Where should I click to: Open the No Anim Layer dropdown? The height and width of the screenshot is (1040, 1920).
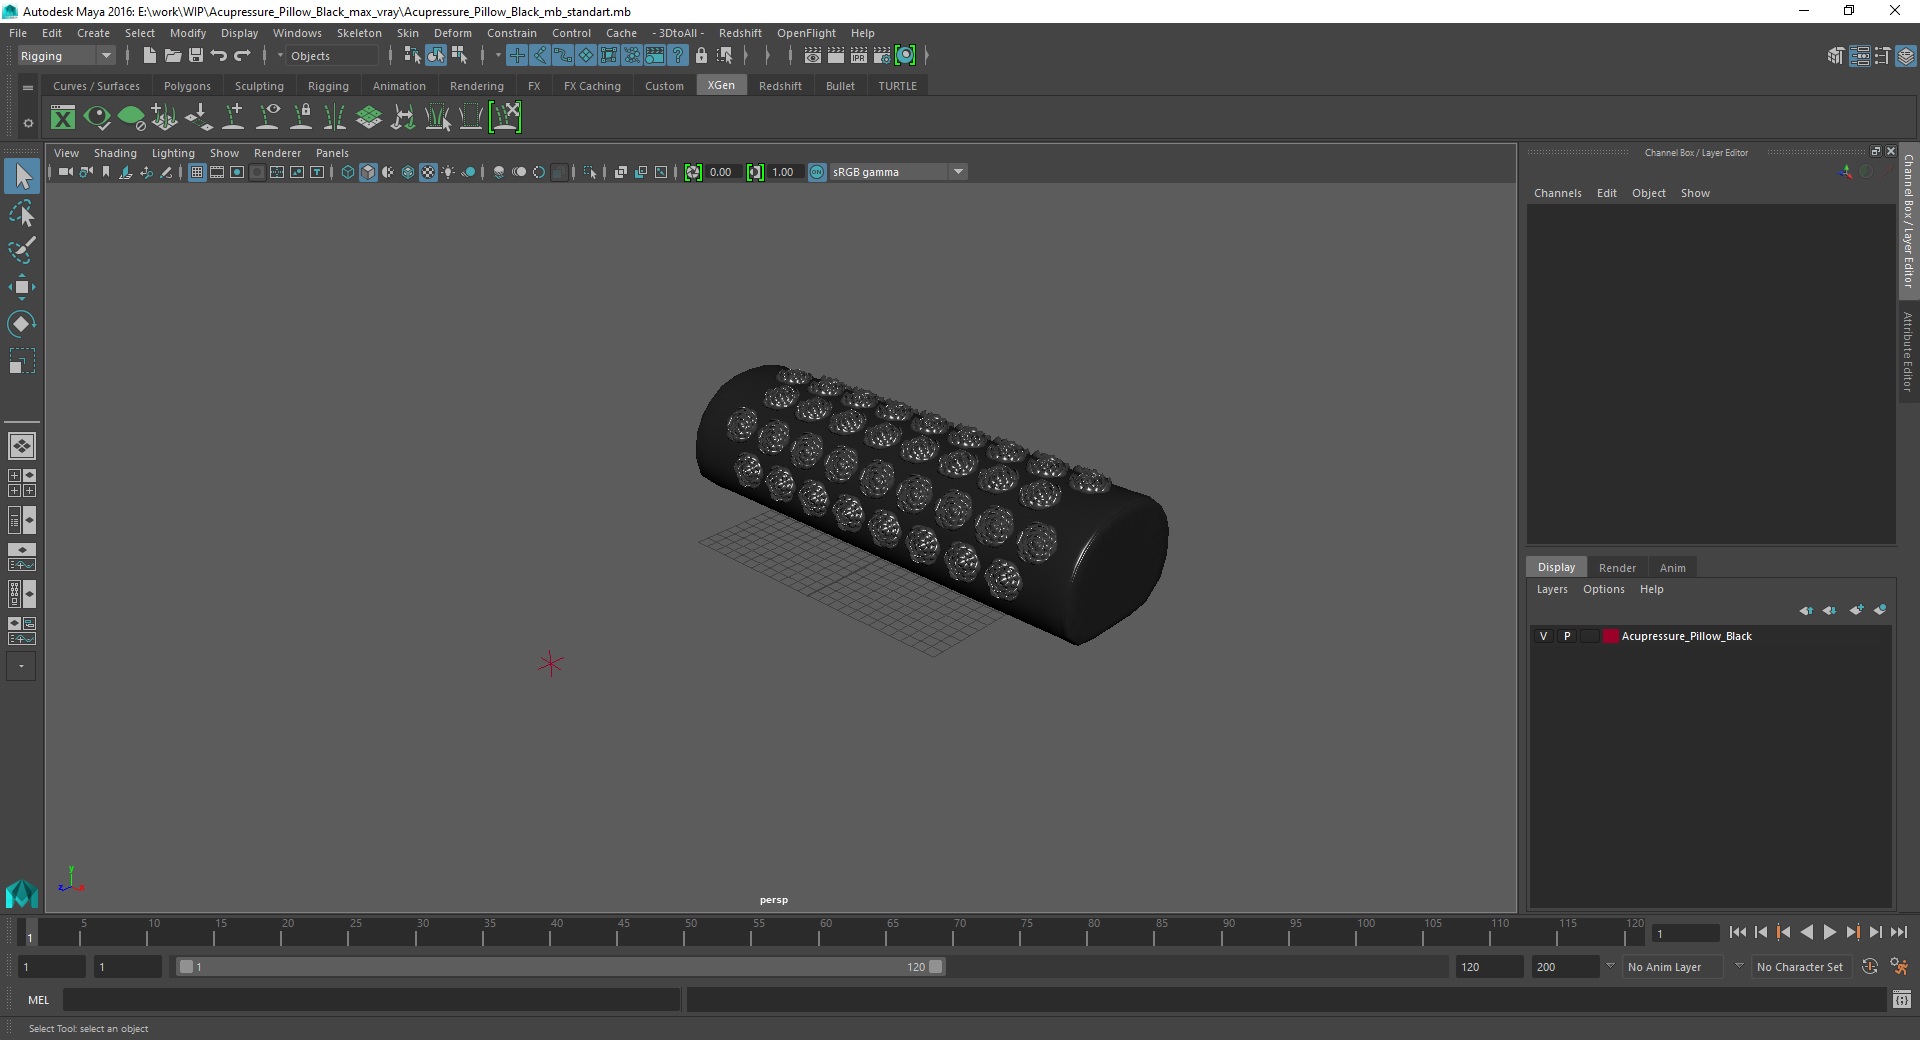(1672, 967)
